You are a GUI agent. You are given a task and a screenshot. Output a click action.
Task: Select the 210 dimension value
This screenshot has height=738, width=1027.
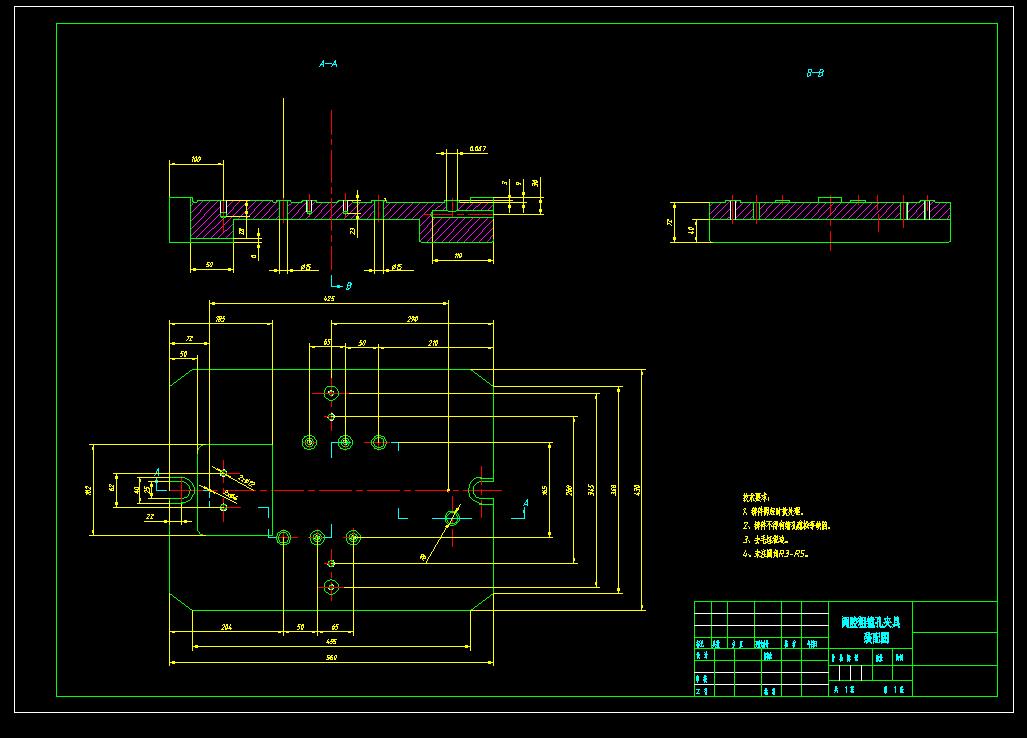[x=433, y=343]
